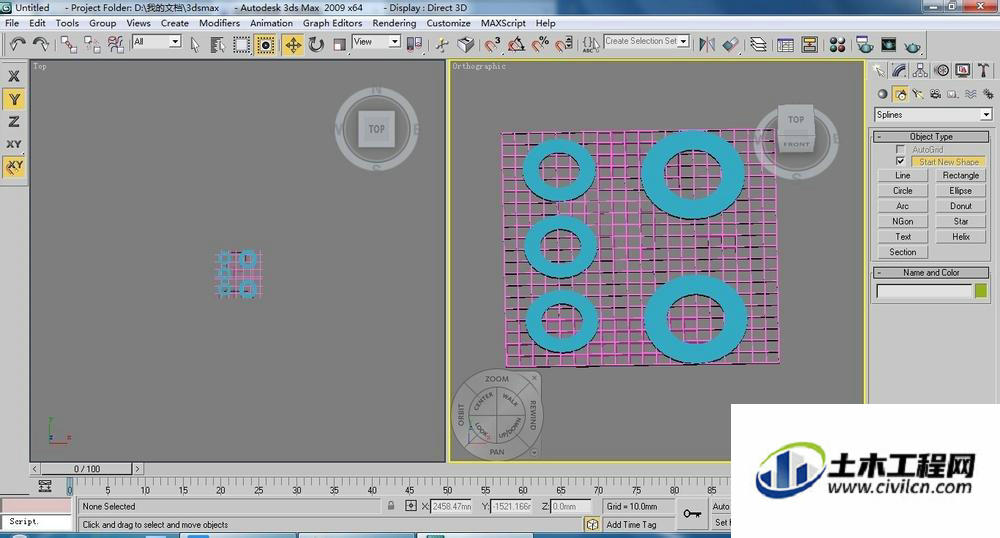Open the Rendering menu
Viewport: 1000px width, 538px height.
(x=394, y=23)
